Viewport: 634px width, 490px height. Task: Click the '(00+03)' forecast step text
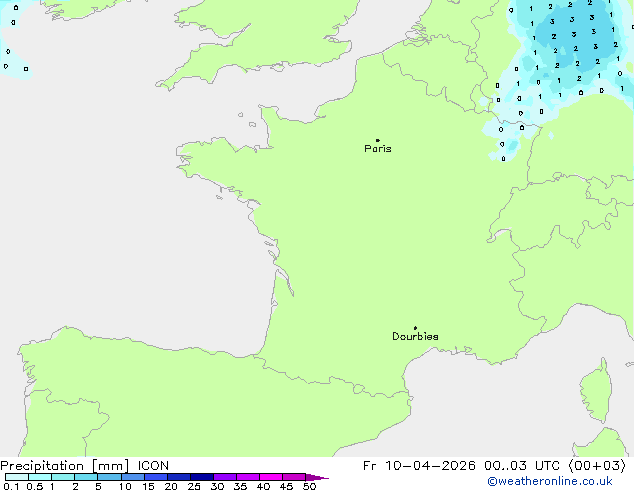(x=597, y=466)
